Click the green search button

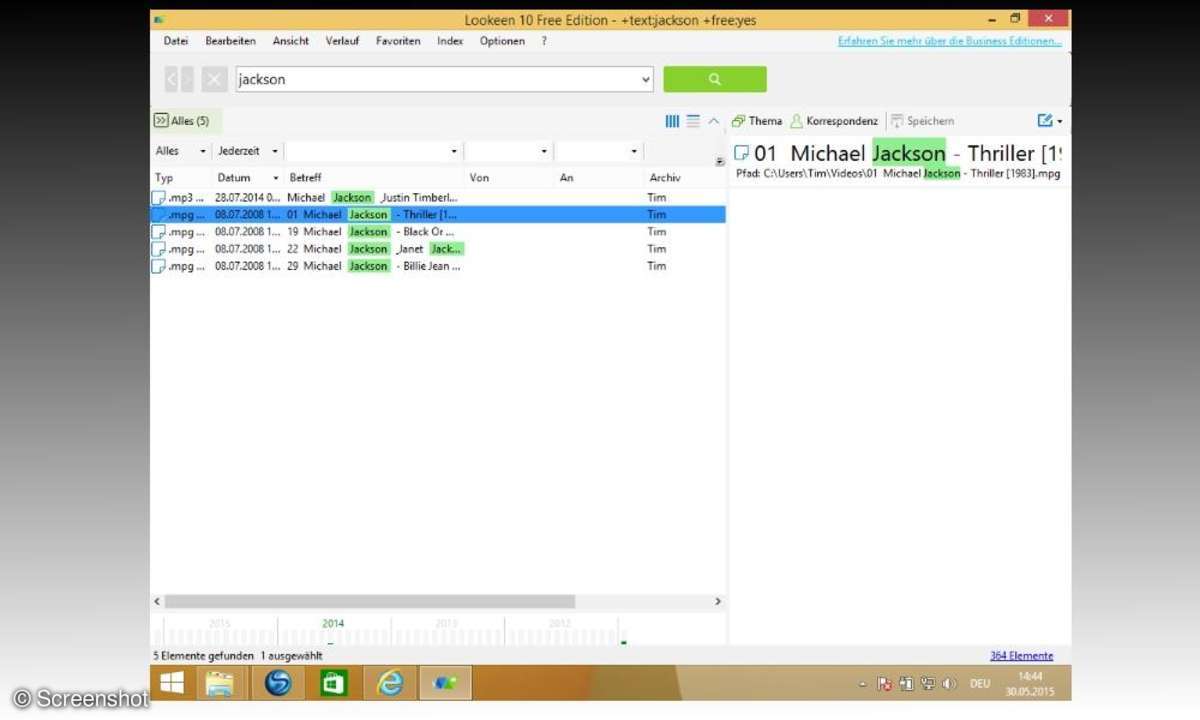(714, 79)
